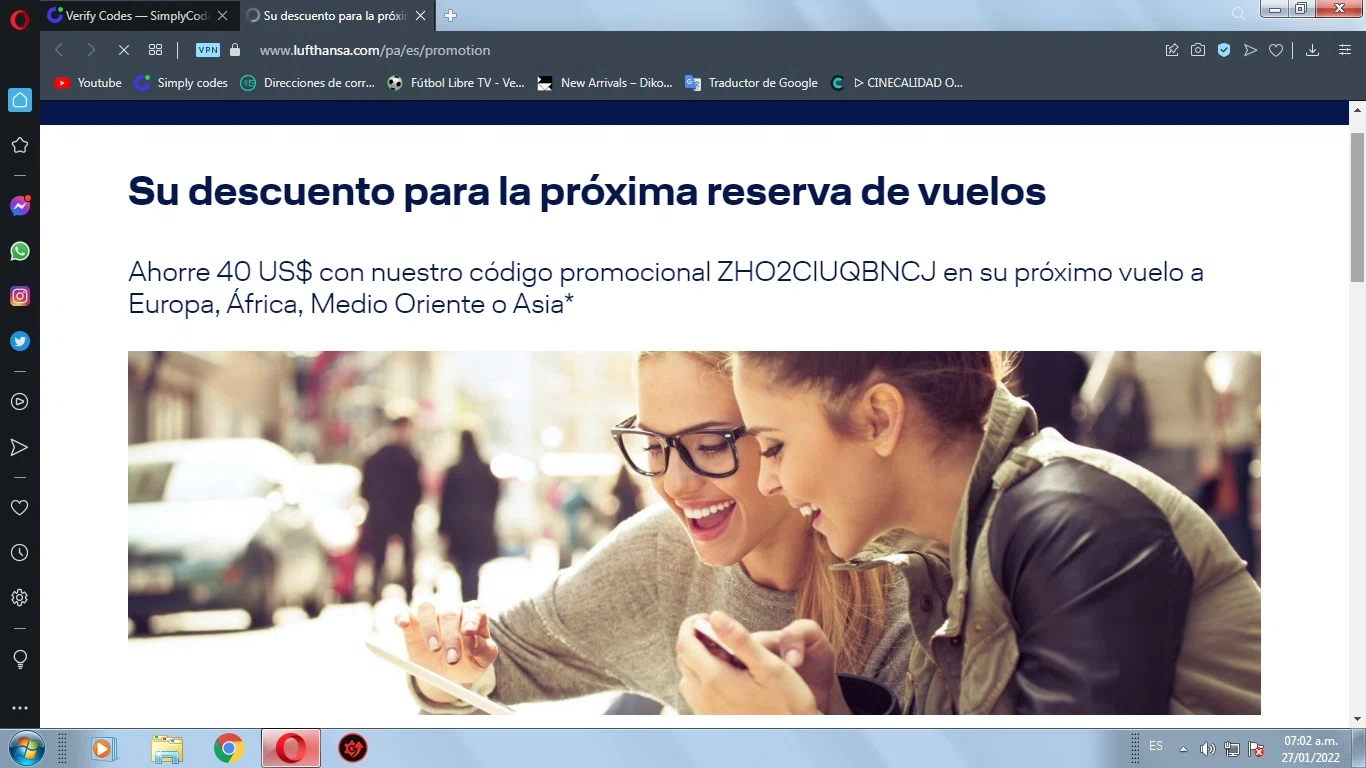1366x768 pixels.
Task: Click the scrollbar up arrow
Action: pyautogui.click(x=1357, y=109)
